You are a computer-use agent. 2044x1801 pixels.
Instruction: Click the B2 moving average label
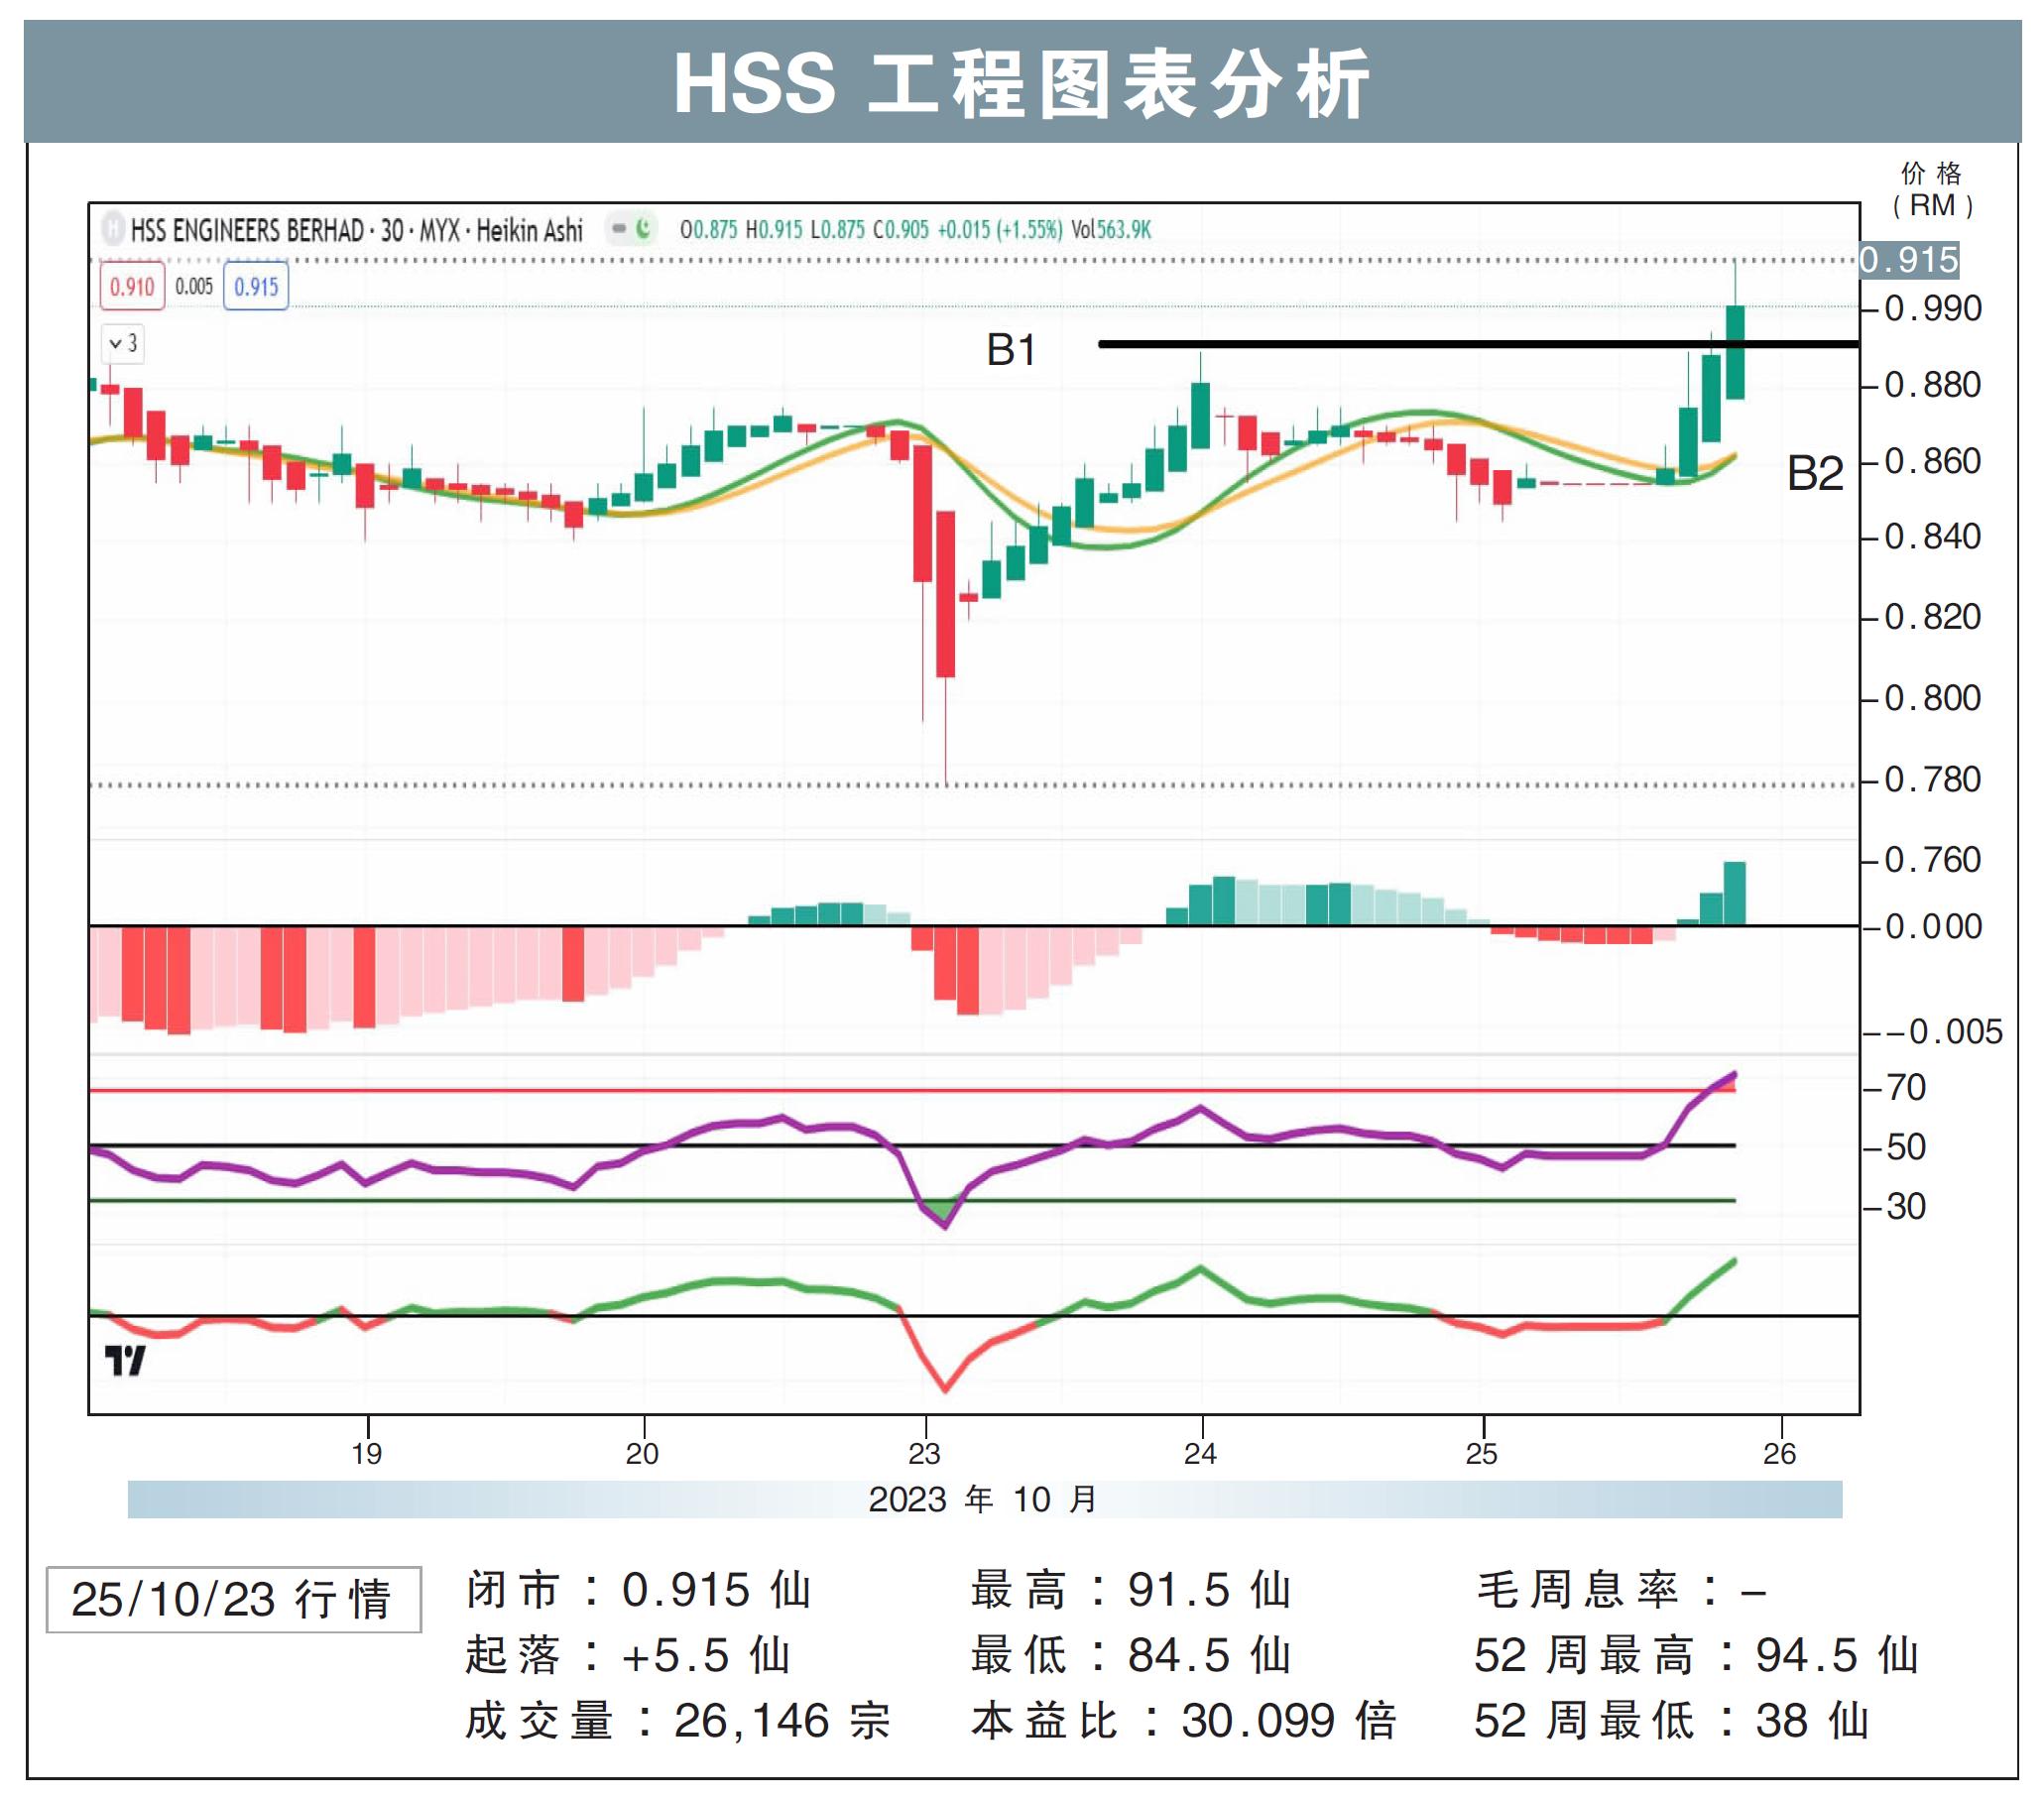[1815, 474]
